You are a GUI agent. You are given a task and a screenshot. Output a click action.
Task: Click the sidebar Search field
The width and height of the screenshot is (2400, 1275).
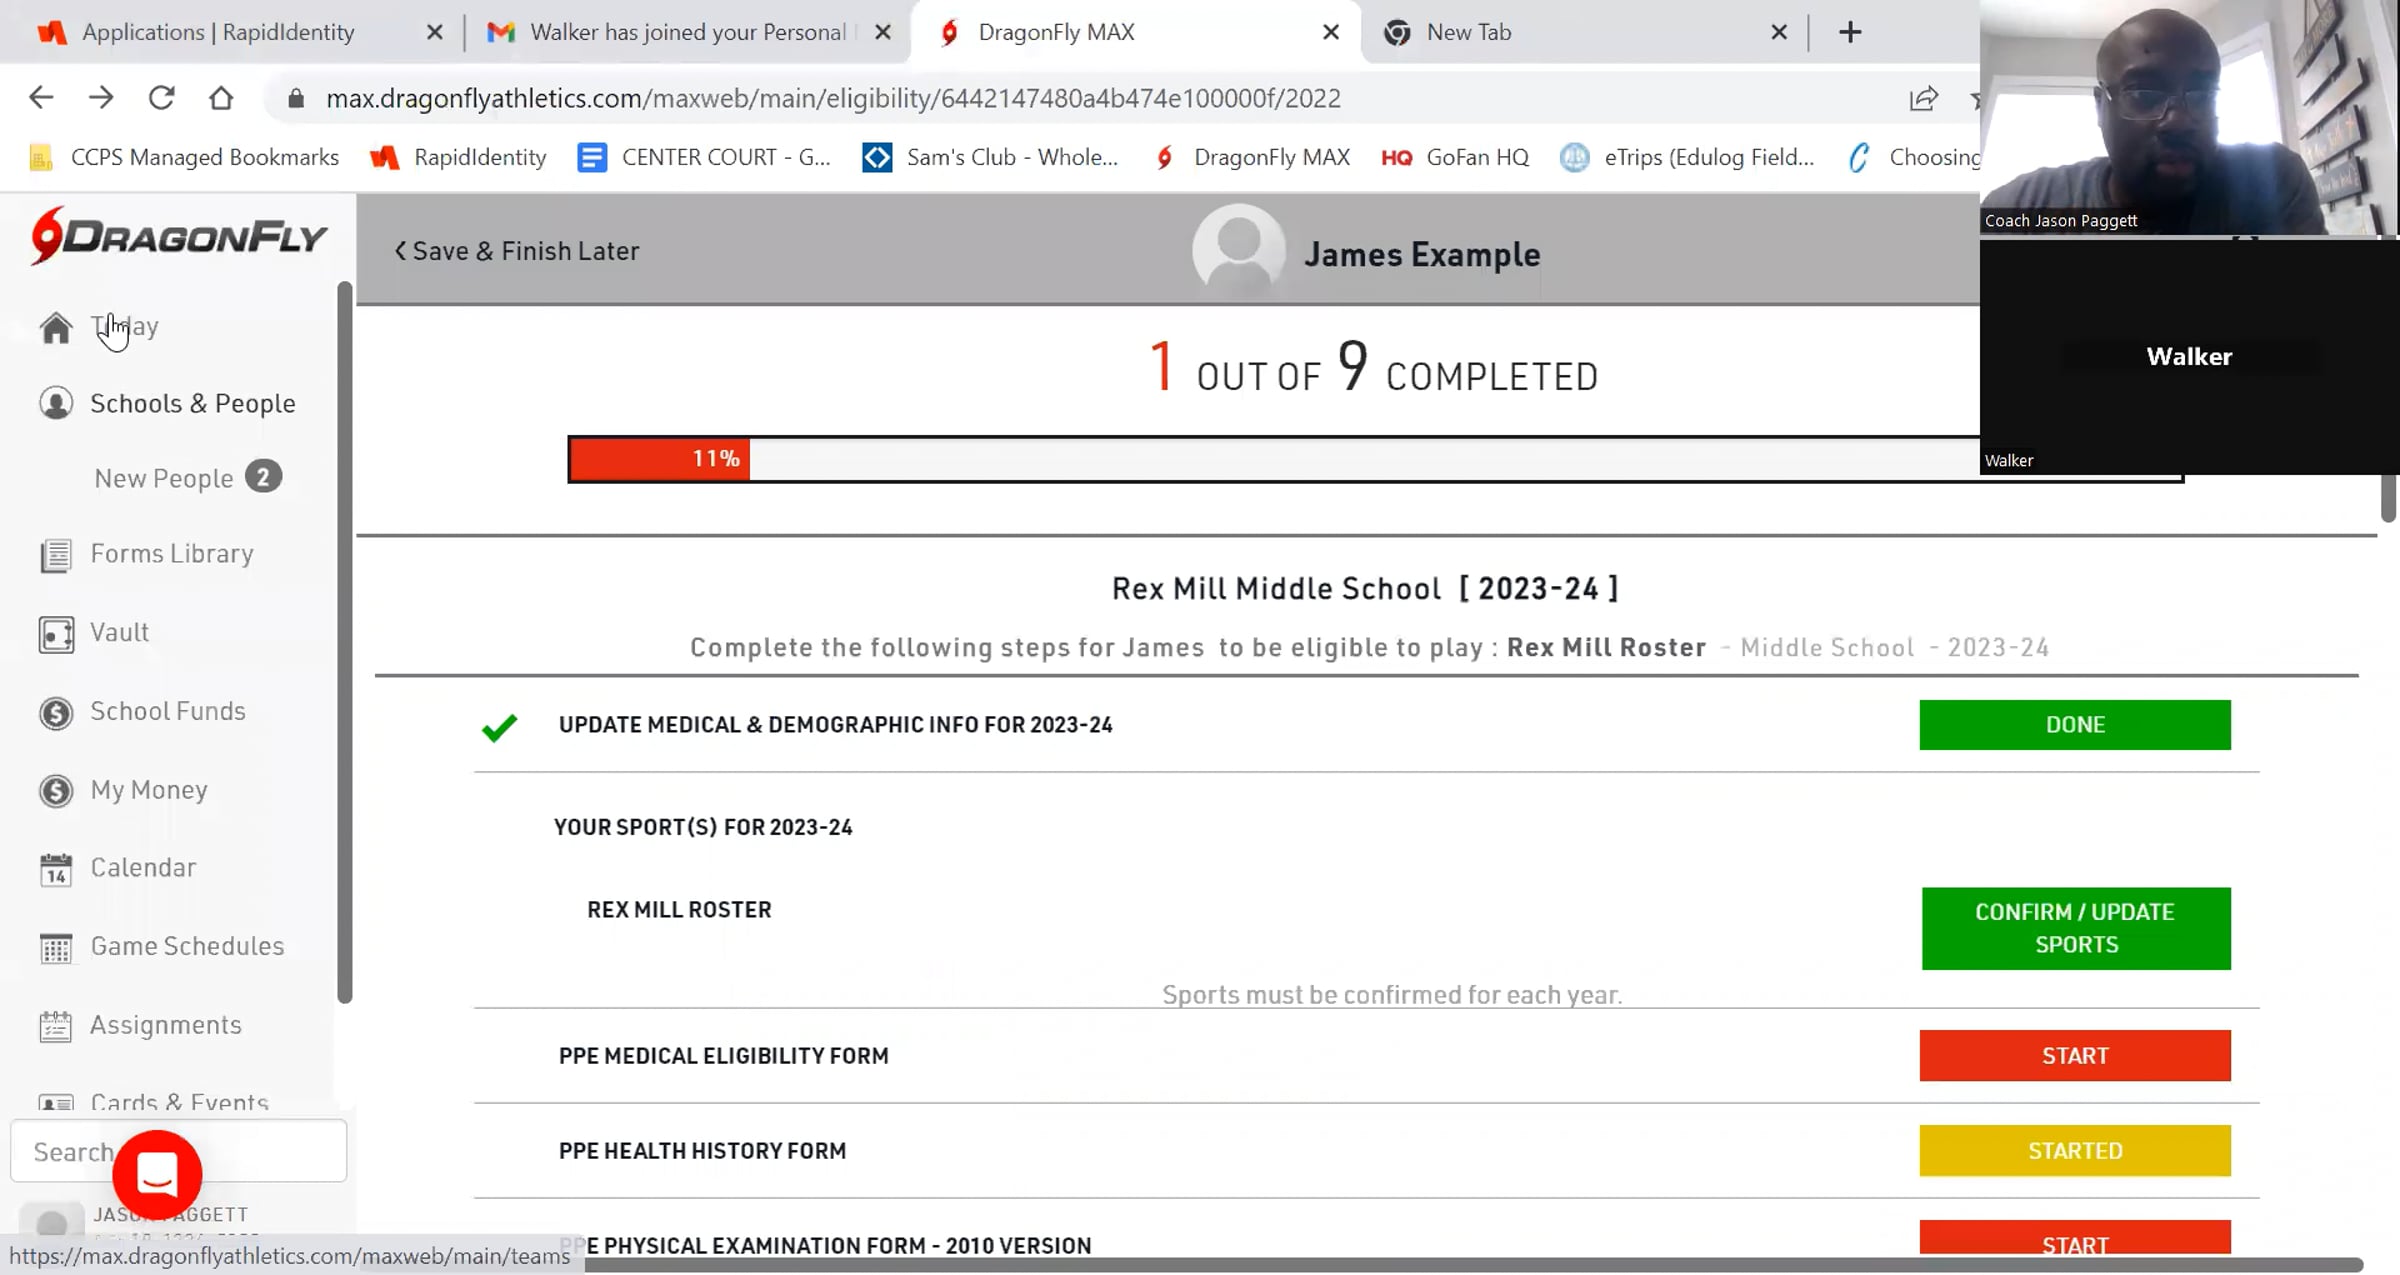coord(178,1152)
